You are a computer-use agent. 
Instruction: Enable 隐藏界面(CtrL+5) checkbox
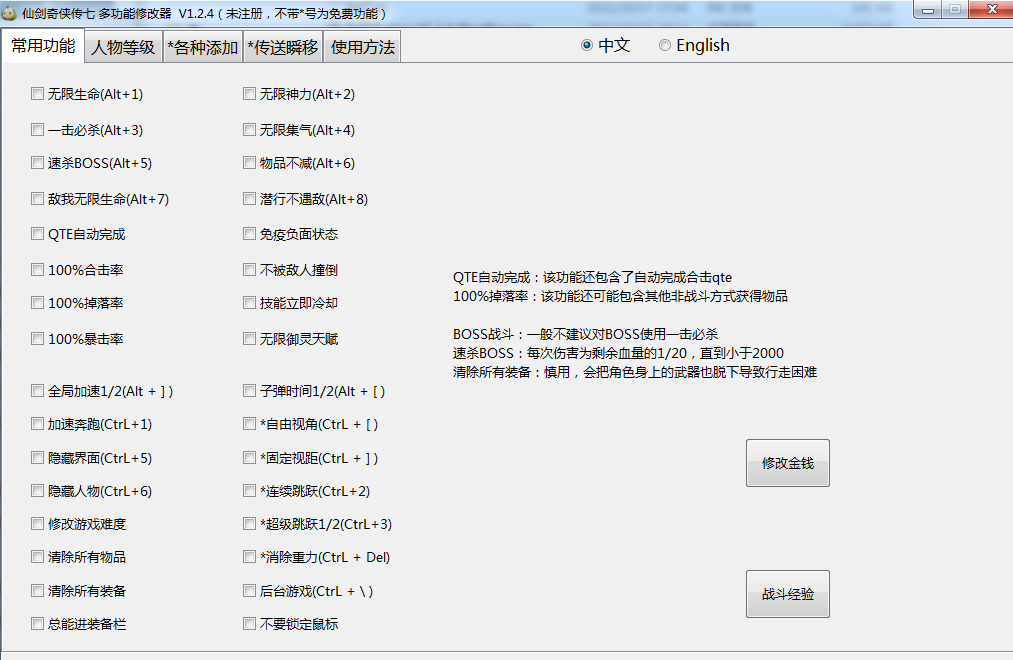(37, 458)
